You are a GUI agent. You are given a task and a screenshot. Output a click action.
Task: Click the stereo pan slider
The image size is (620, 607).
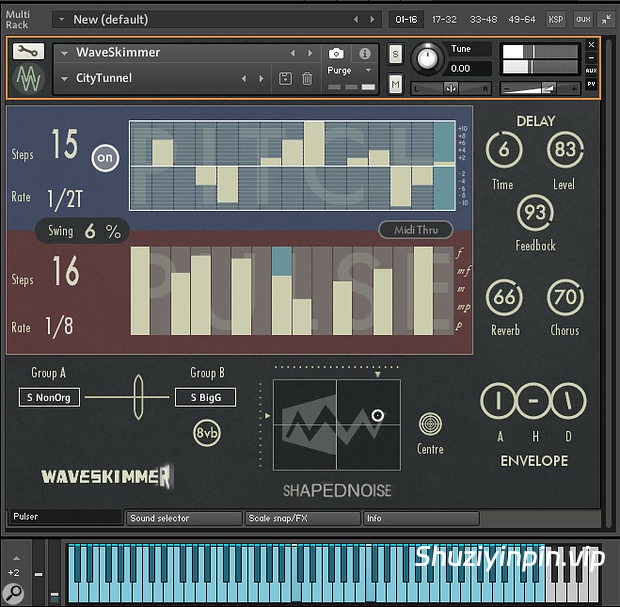tap(451, 89)
